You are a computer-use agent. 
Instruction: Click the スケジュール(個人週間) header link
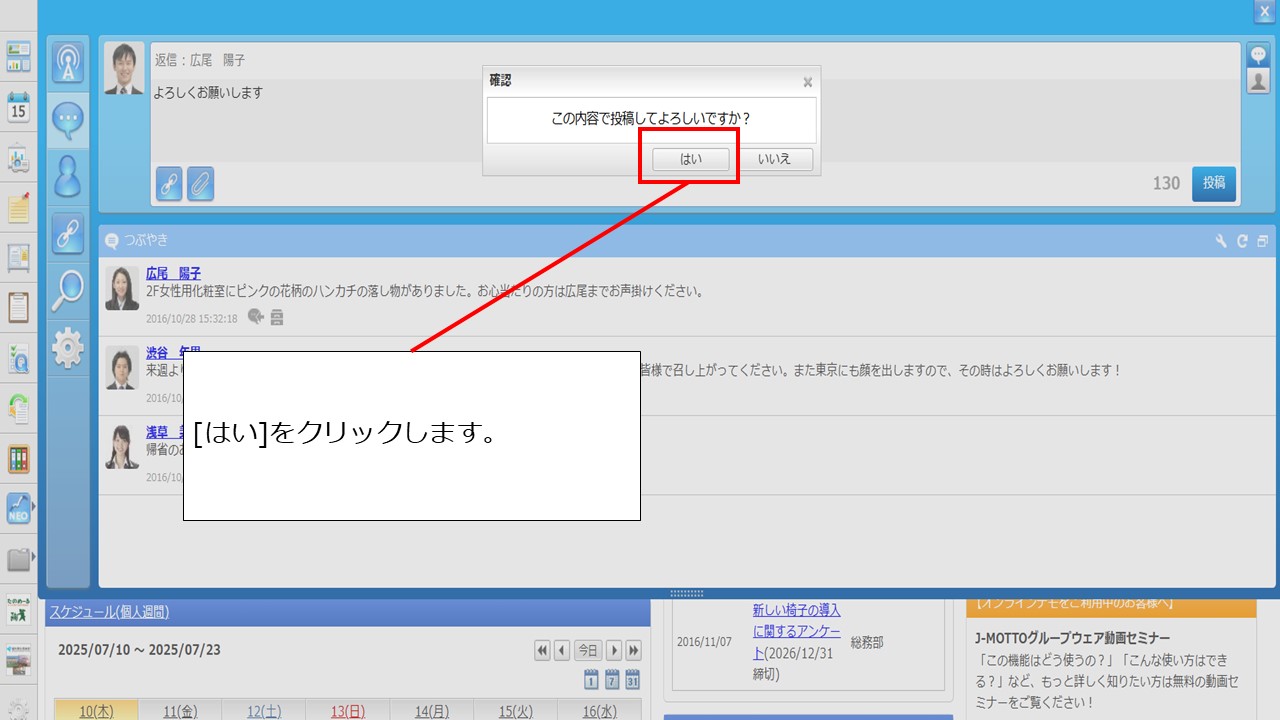tap(109, 612)
